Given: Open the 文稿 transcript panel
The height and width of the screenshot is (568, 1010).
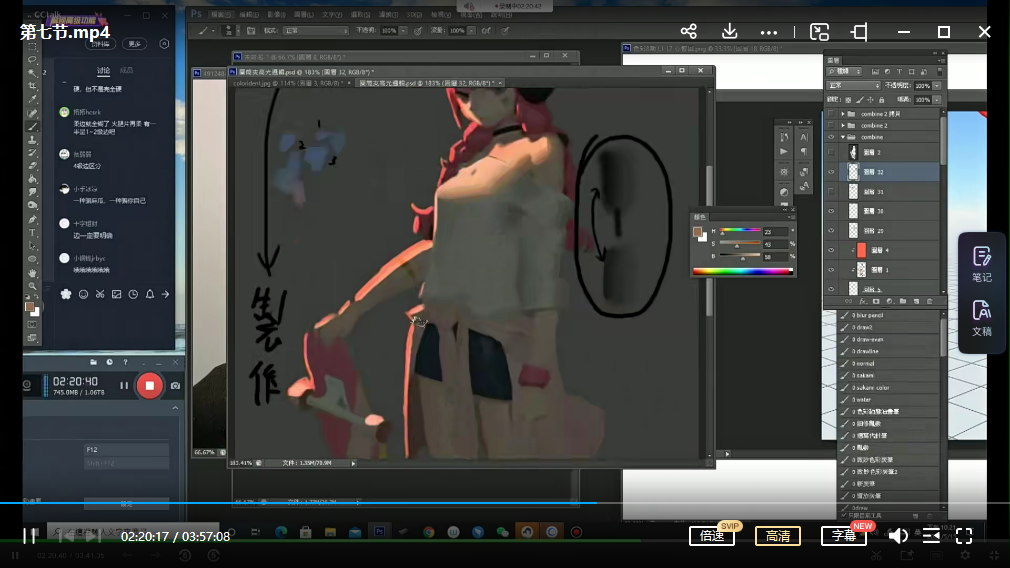Looking at the screenshot, I should (x=981, y=318).
